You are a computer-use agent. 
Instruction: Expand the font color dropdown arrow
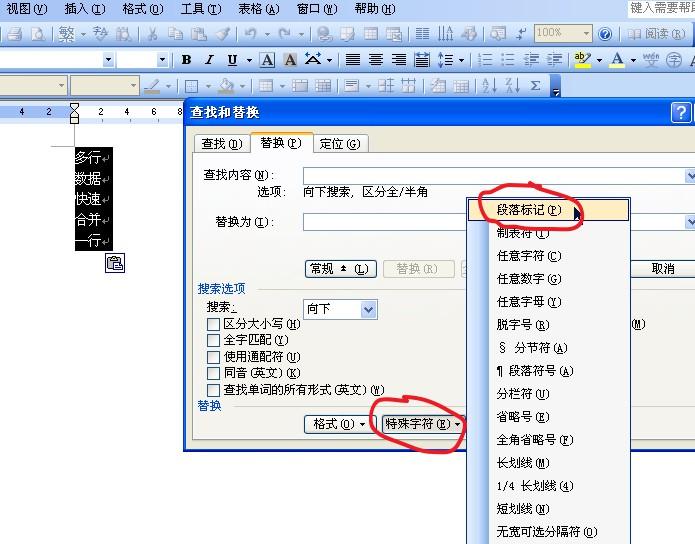633,60
